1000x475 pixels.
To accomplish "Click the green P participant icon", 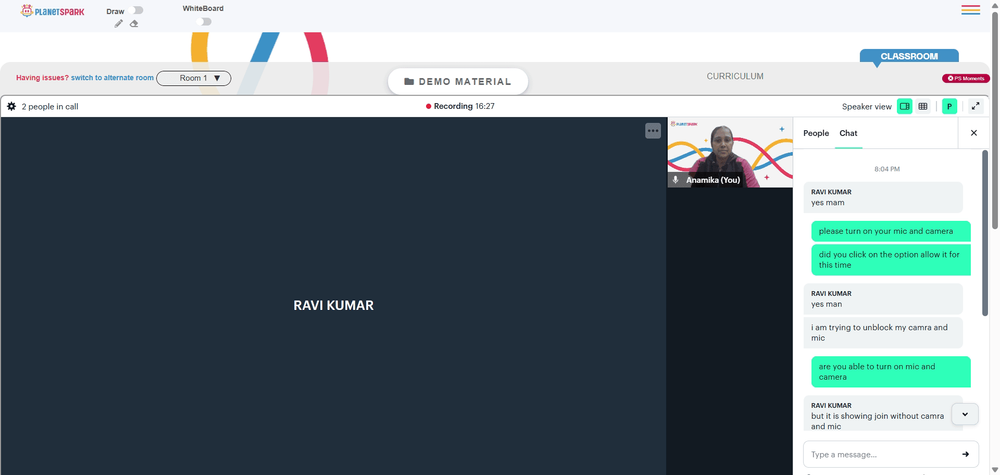I will point(950,106).
